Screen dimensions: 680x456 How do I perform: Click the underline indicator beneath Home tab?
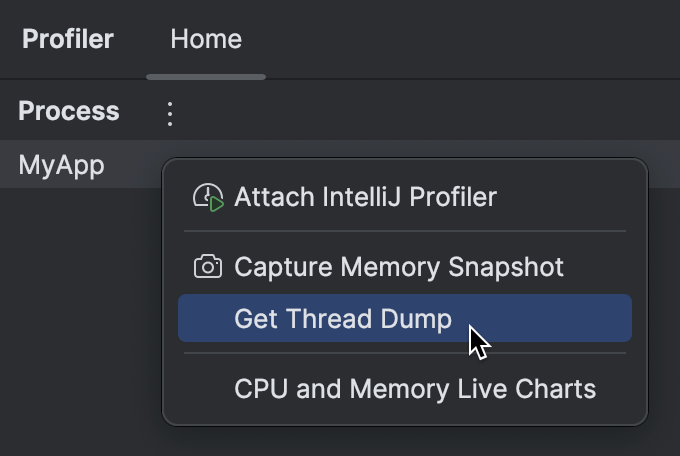pos(206,77)
